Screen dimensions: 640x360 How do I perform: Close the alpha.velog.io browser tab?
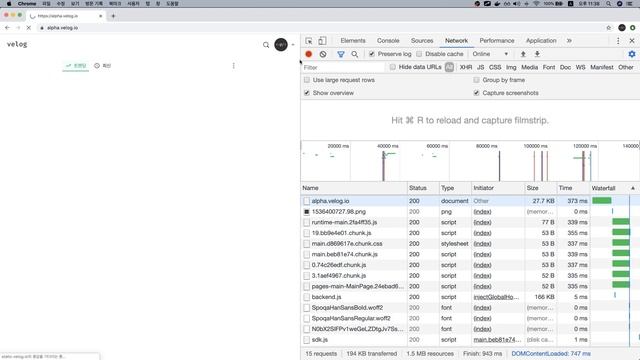100,16
